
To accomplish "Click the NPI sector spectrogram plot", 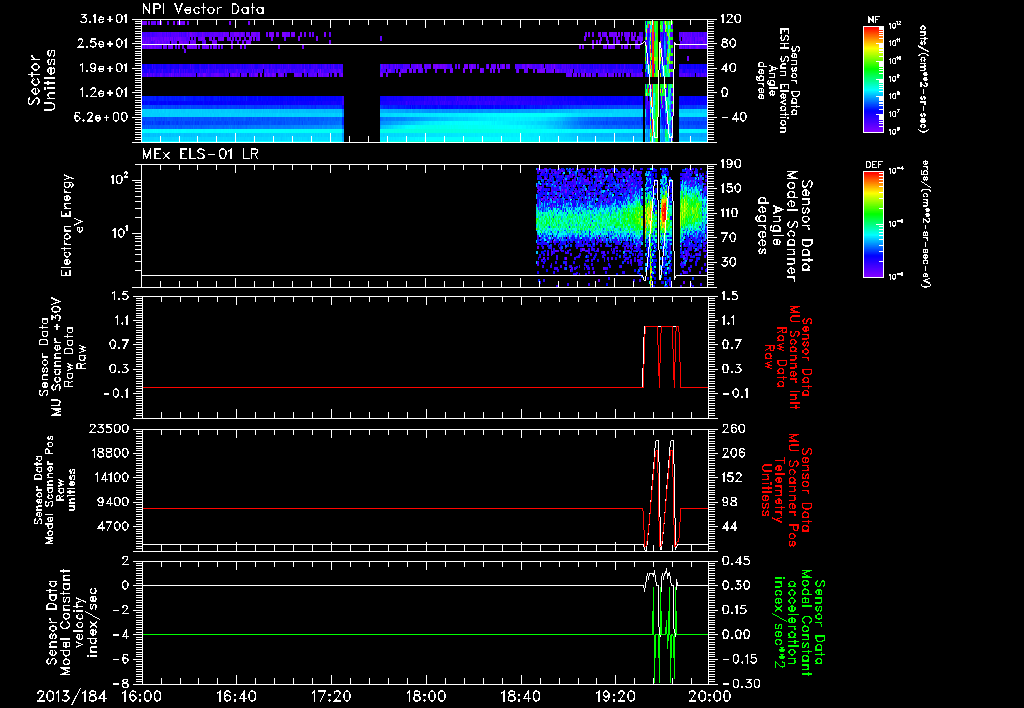I will pyautogui.click(x=425, y=81).
